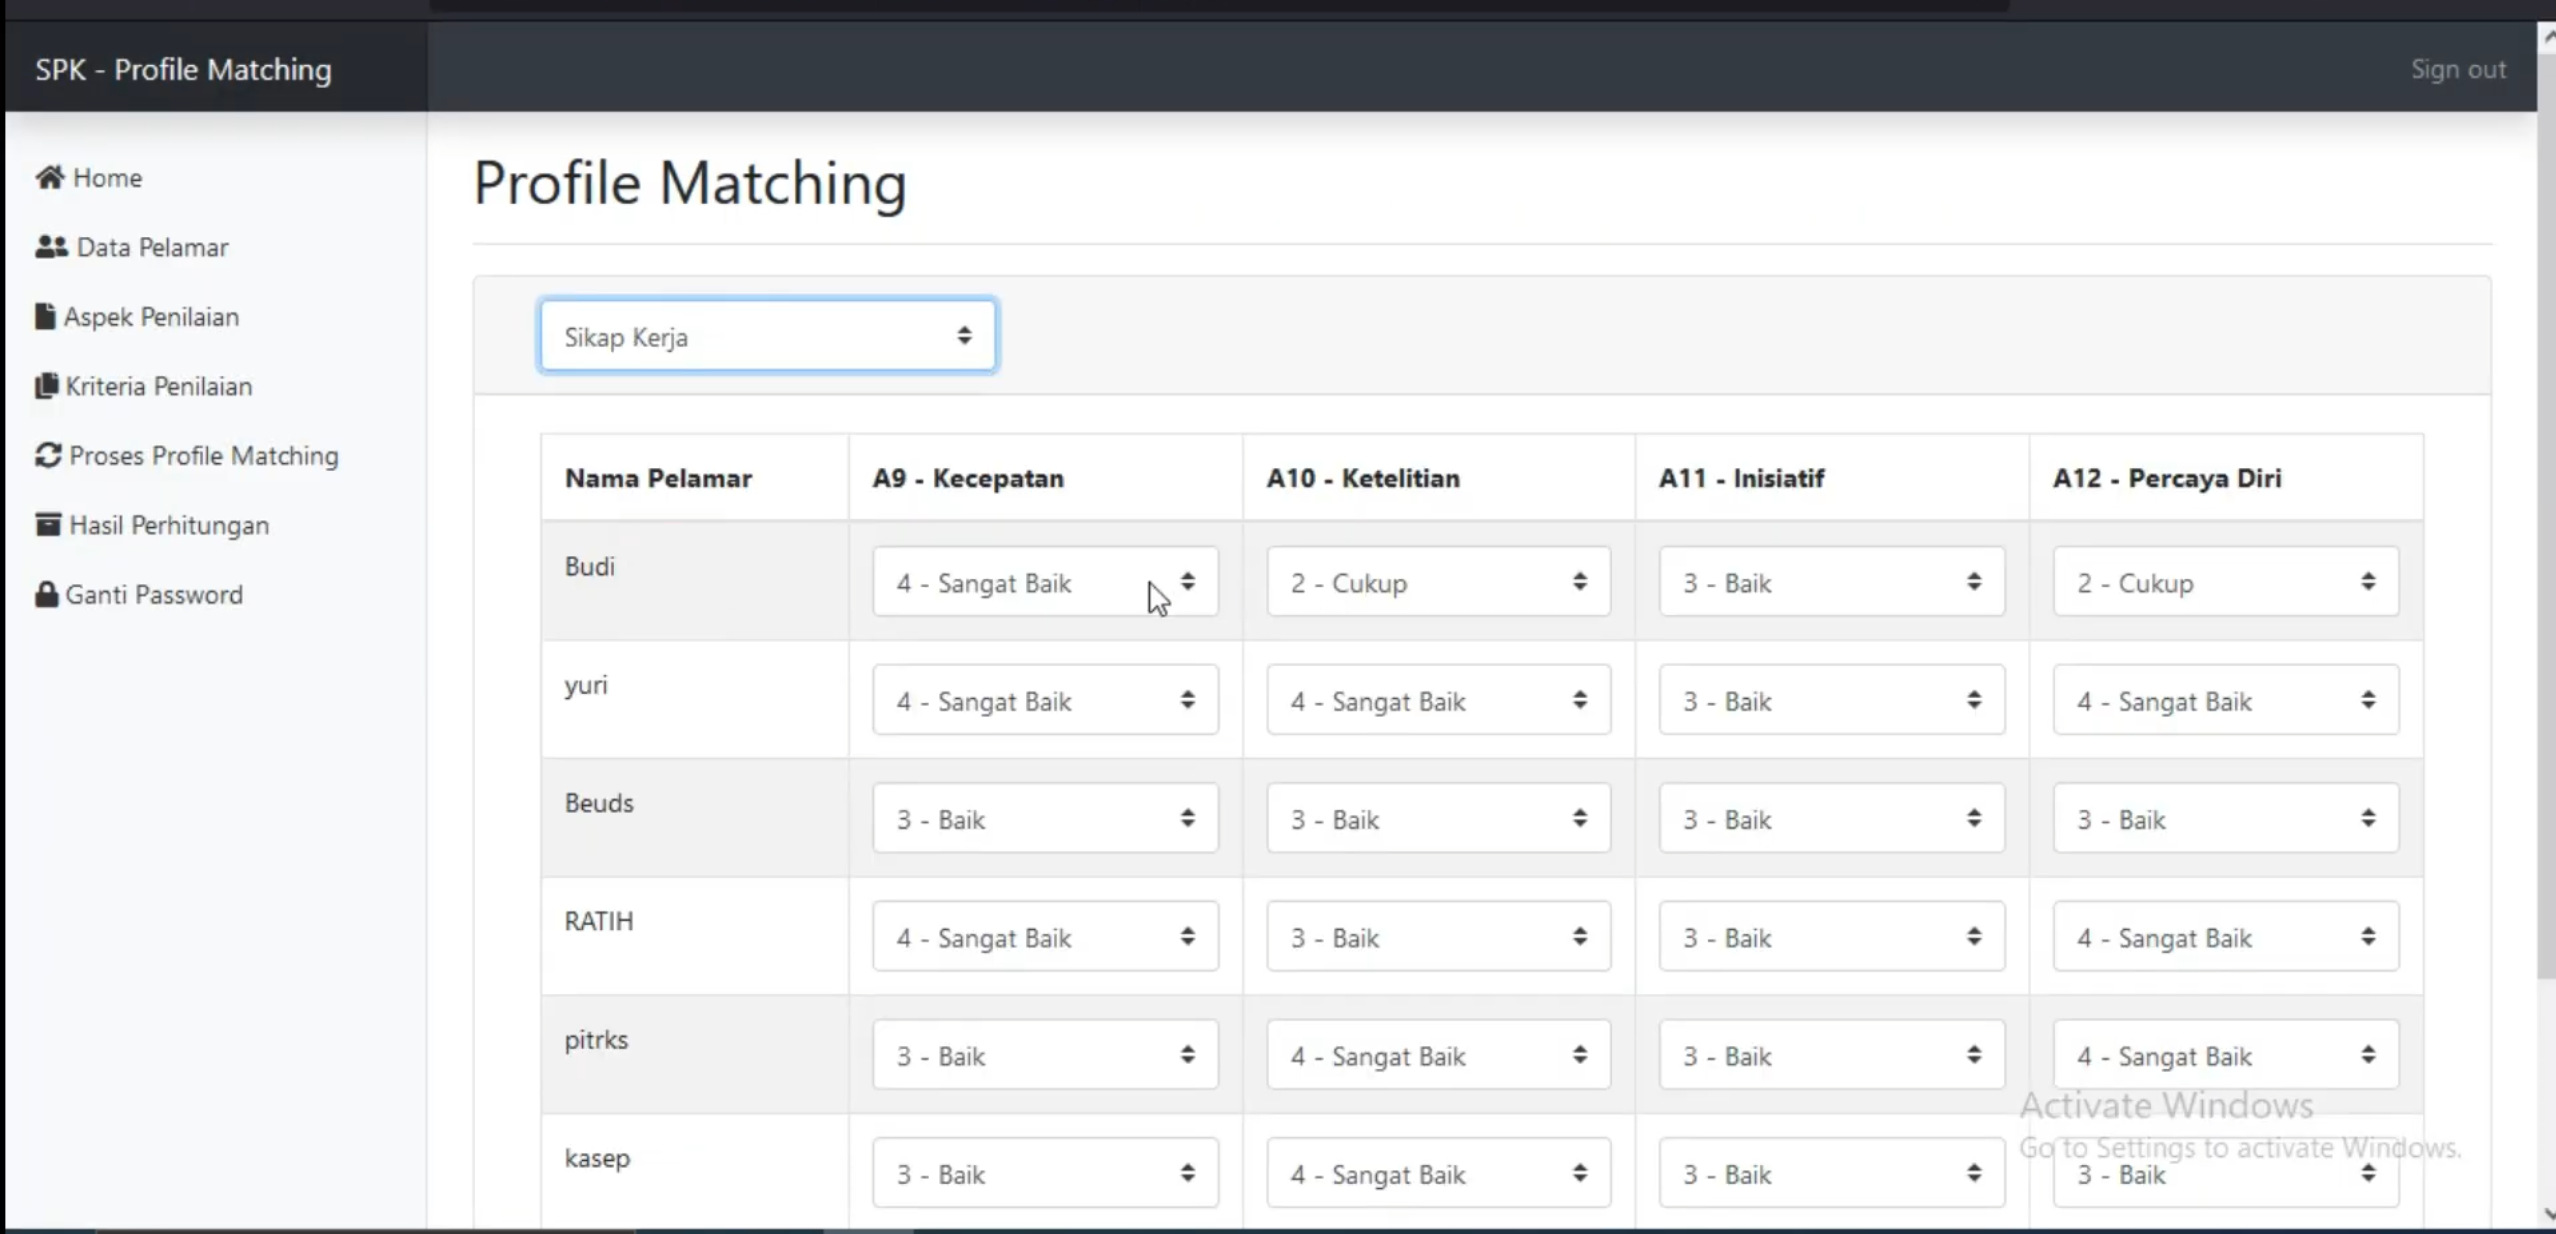Open Budi's A10 Ketelitian dropdown
This screenshot has width=2556, height=1234.
(x=1438, y=581)
